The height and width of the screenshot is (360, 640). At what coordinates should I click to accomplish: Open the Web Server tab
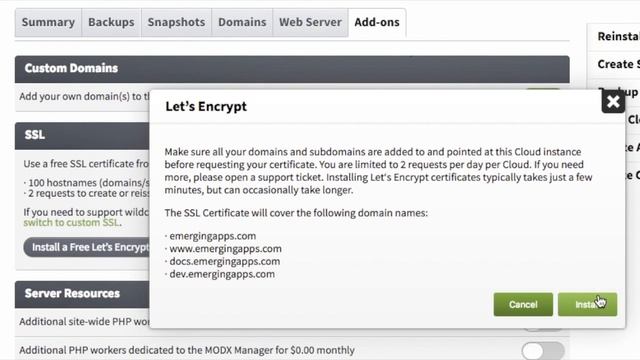310,22
